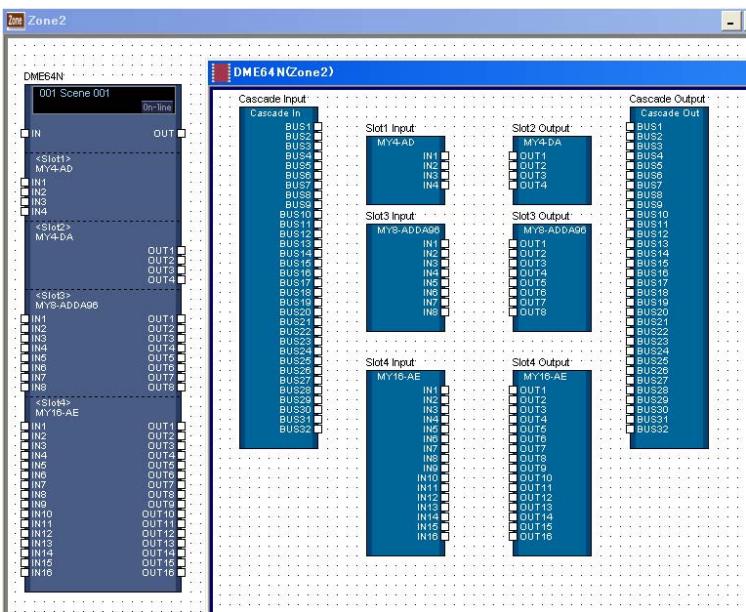This screenshot has height=612, width=746.
Task: Select the Slot2 Output MY4-DA block header
Action: 542,142
